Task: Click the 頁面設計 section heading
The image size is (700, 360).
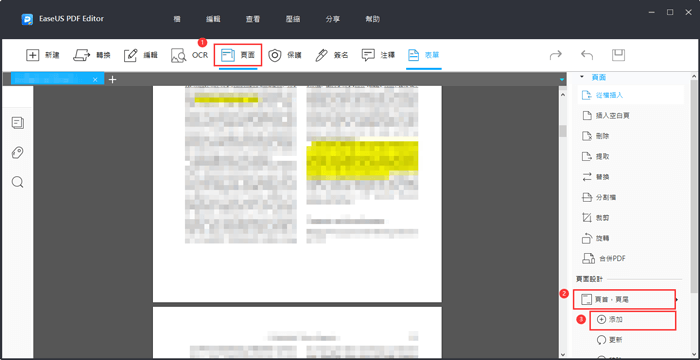Action: (589, 279)
